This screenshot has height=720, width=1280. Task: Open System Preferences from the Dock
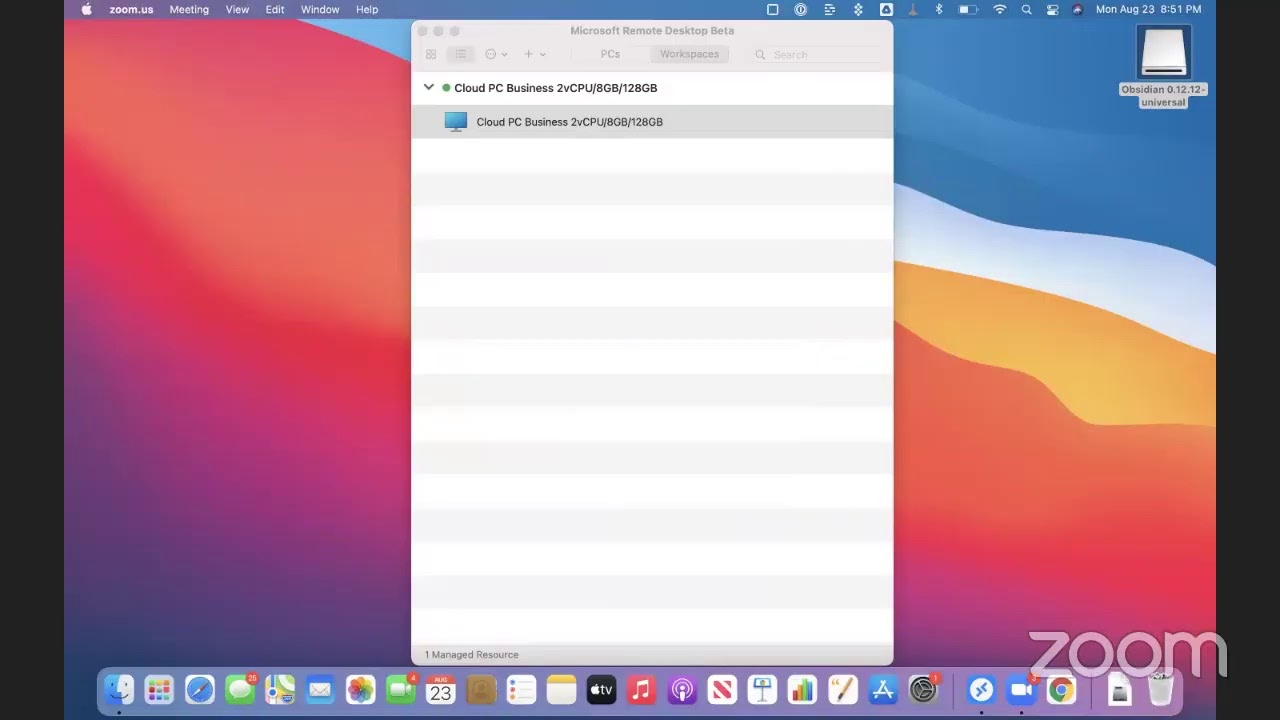[x=923, y=690]
